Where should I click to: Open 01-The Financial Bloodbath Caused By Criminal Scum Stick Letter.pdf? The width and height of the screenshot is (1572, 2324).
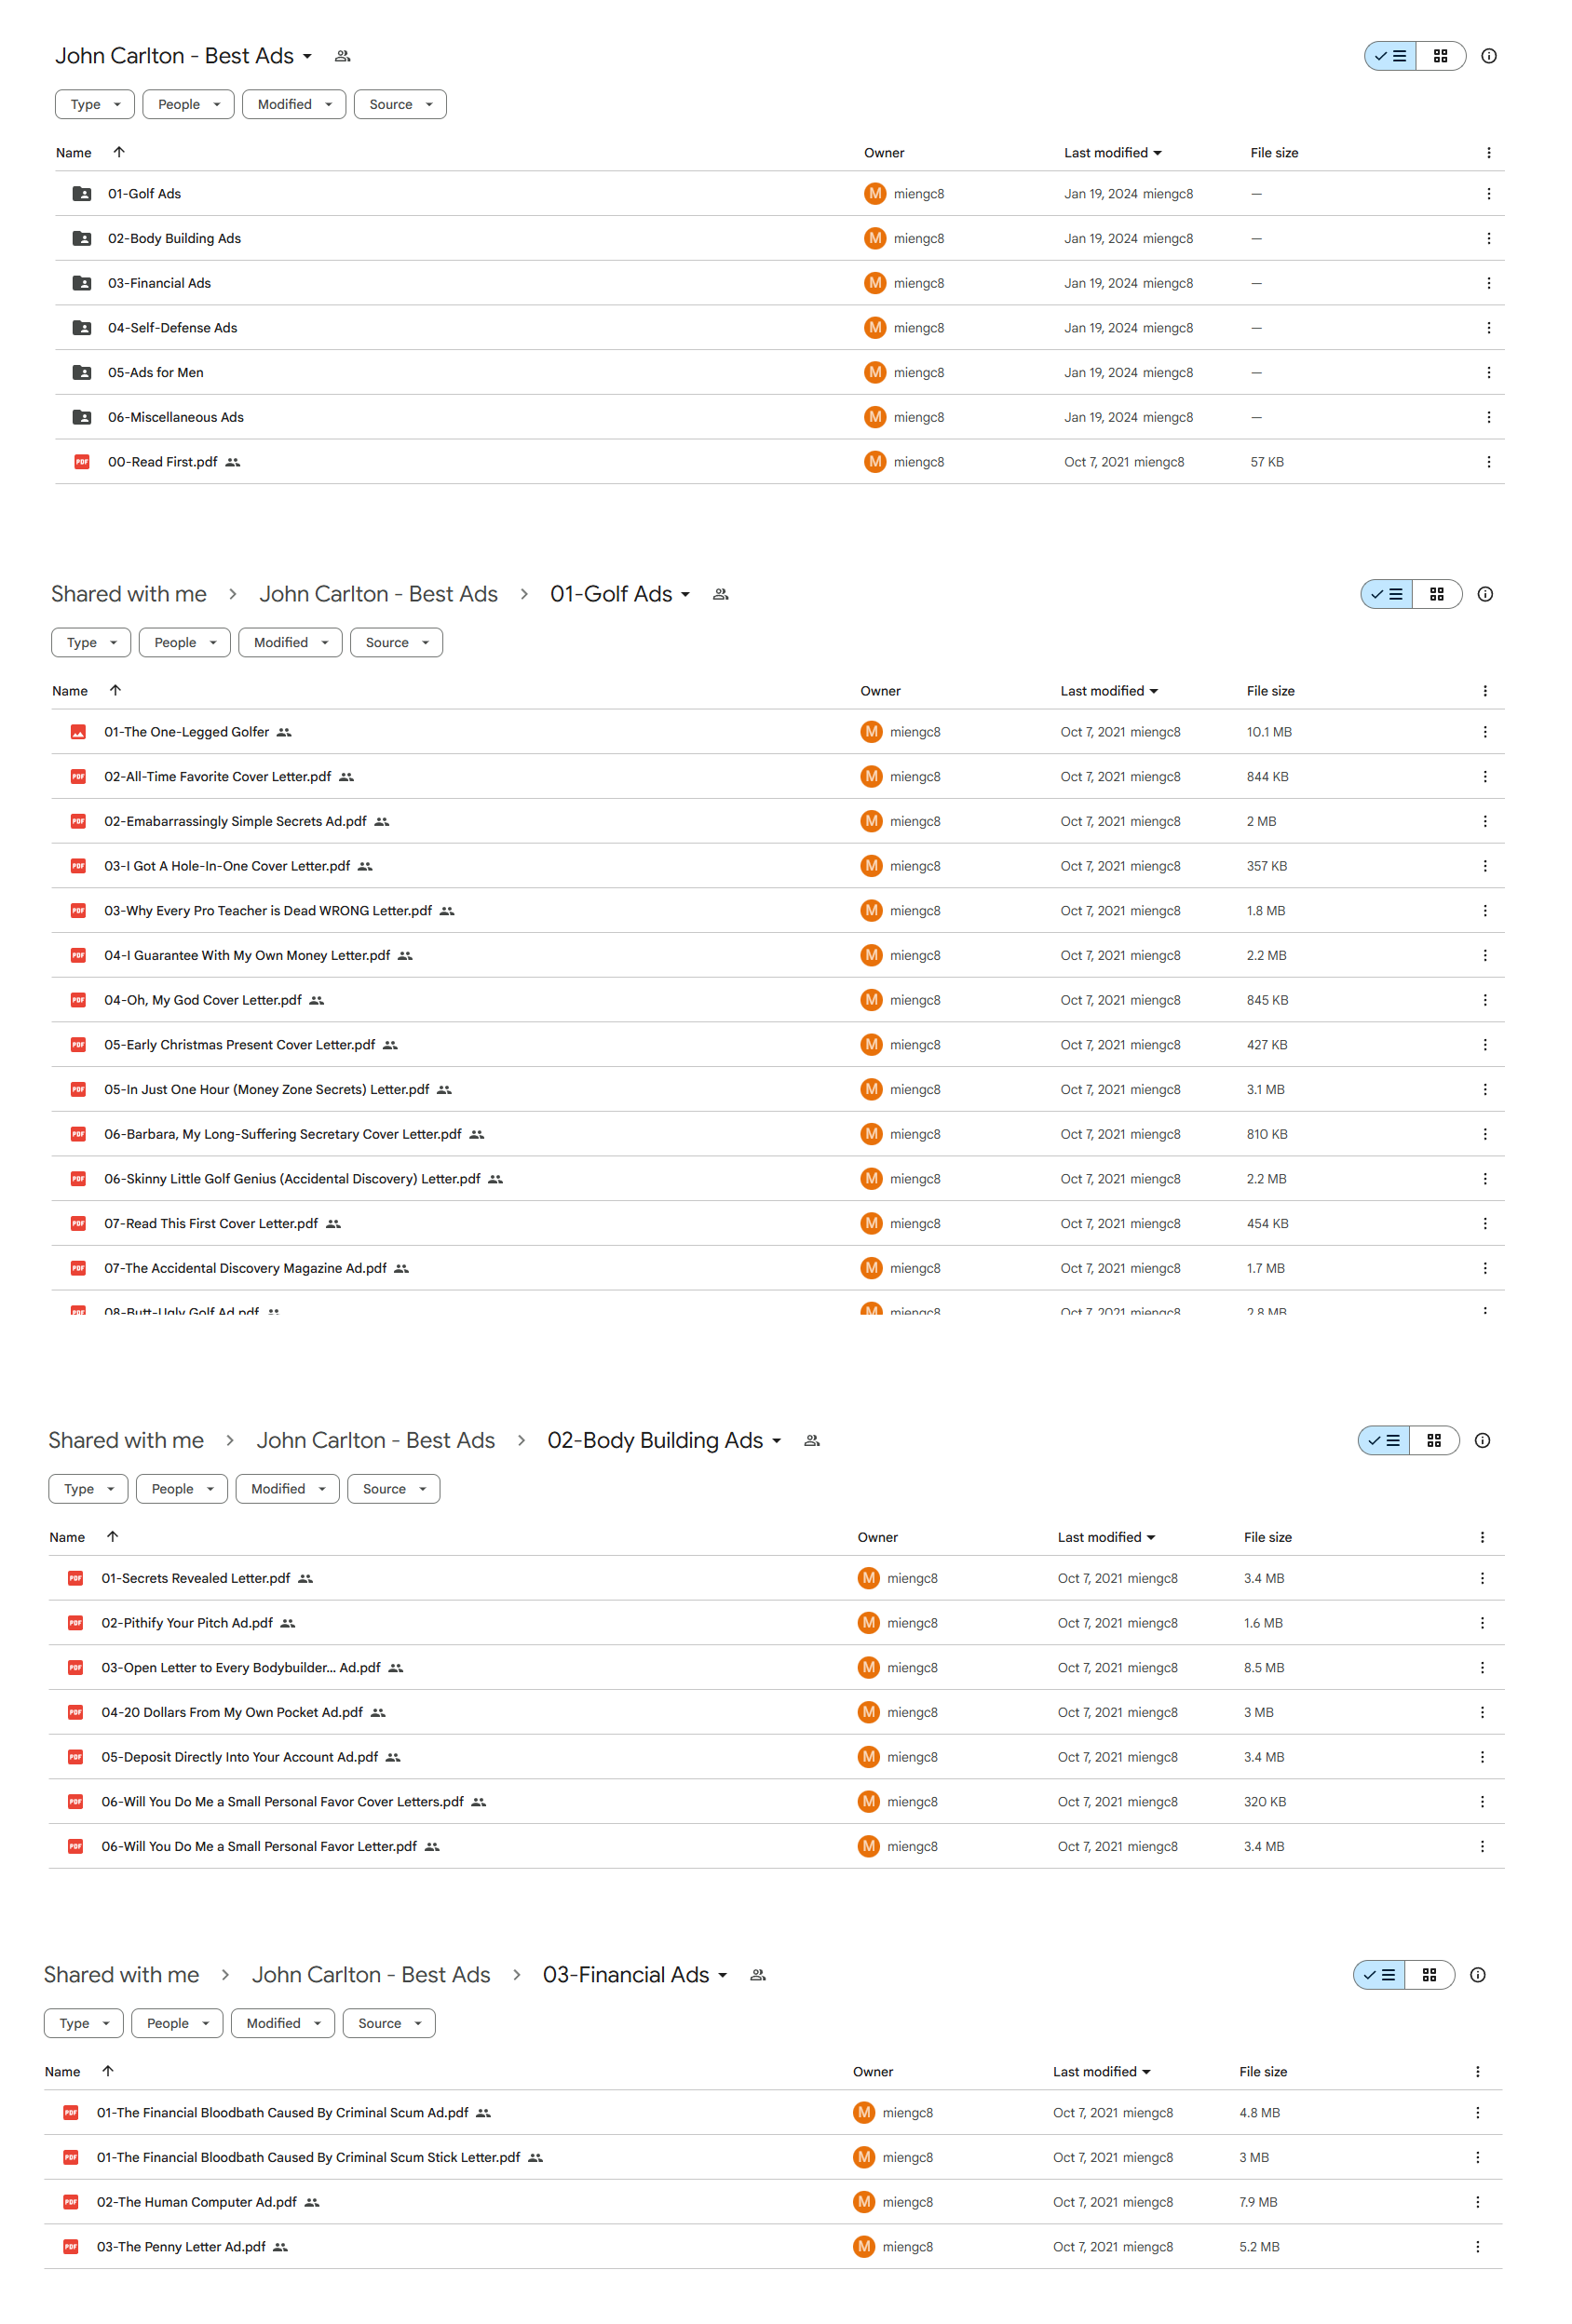pyautogui.click(x=308, y=2157)
